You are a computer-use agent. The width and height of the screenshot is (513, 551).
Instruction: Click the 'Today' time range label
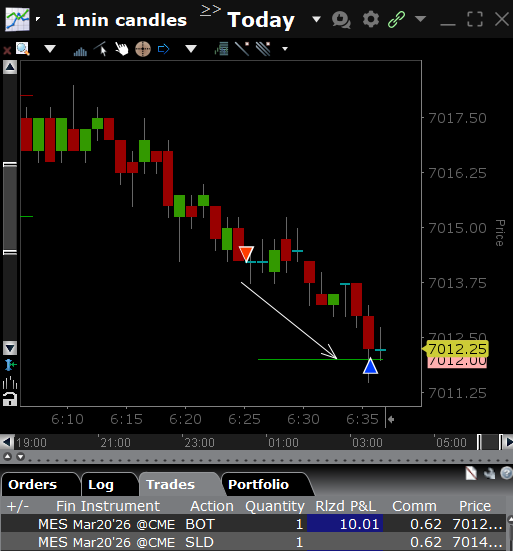click(x=261, y=20)
